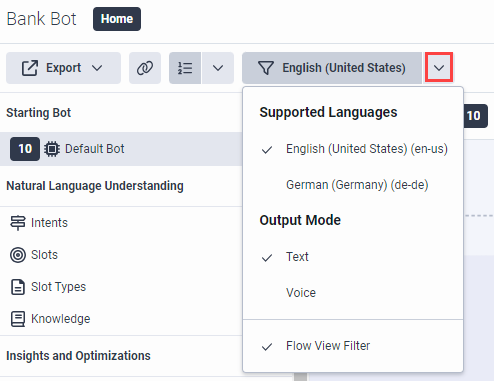This screenshot has width=494, height=381.
Task: Click the Slots target icon
Action: click(x=18, y=255)
